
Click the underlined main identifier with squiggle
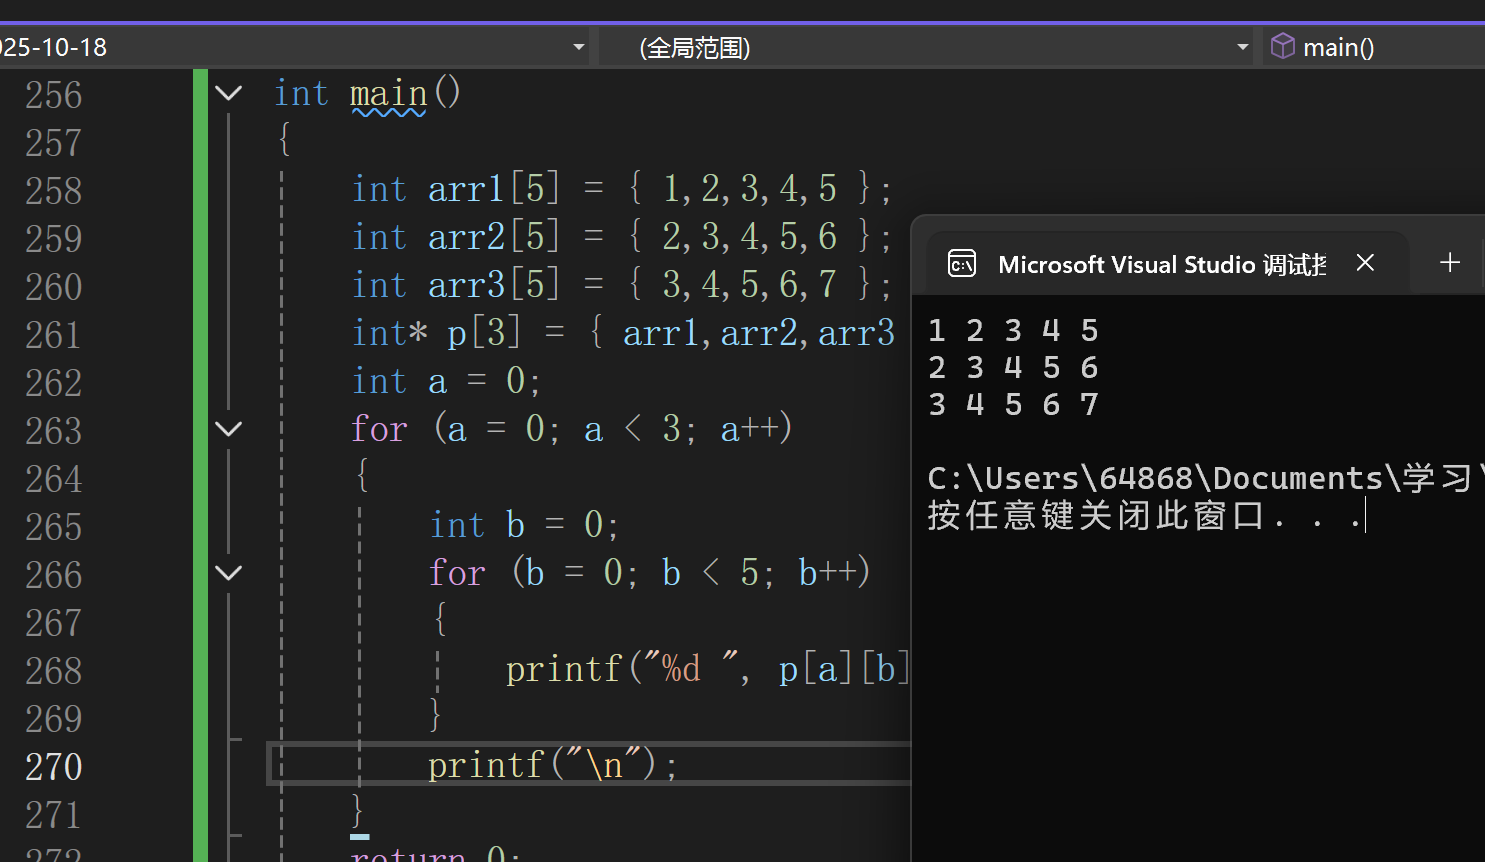pos(388,93)
